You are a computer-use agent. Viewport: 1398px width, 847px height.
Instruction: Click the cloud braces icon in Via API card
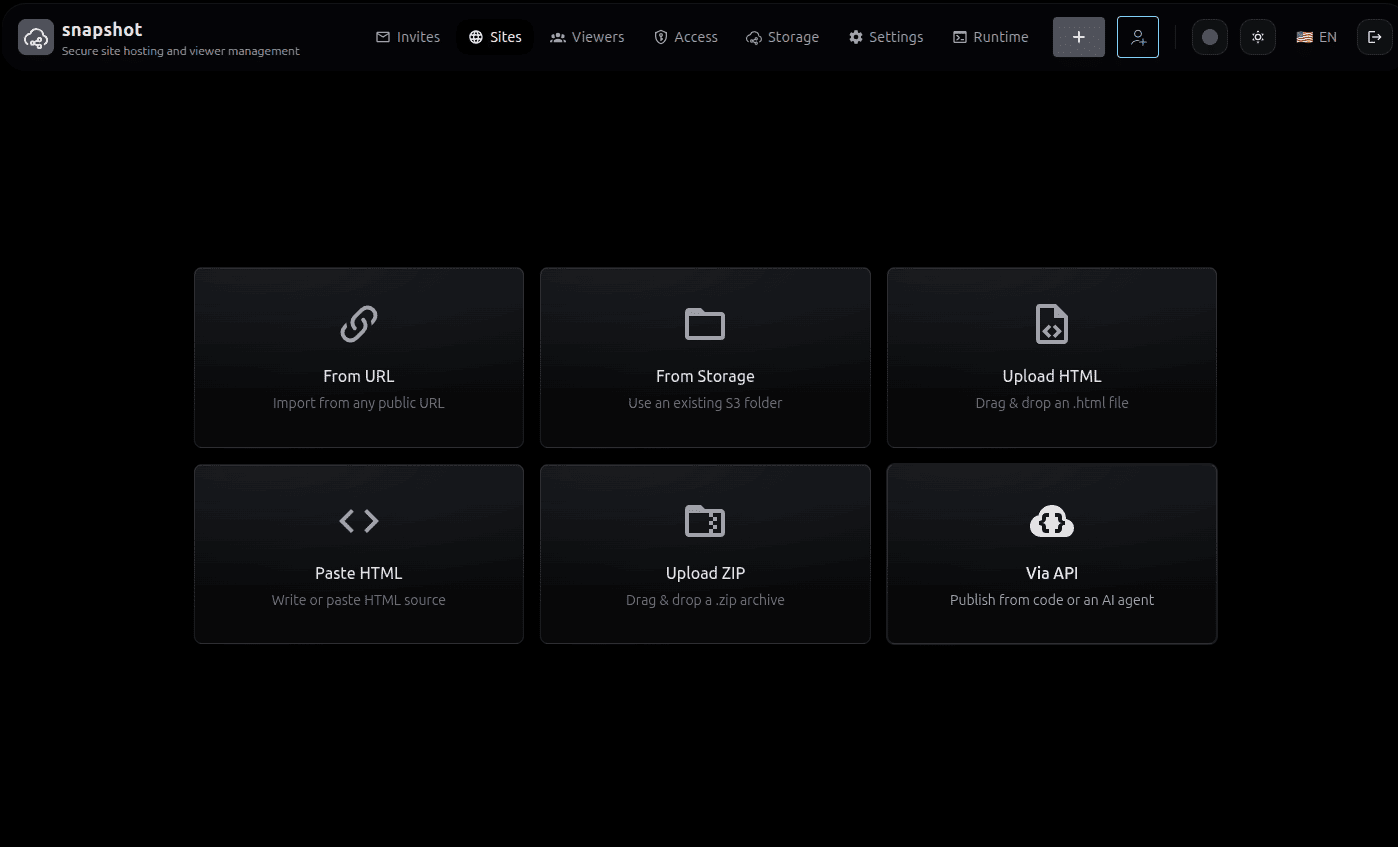[1052, 521]
